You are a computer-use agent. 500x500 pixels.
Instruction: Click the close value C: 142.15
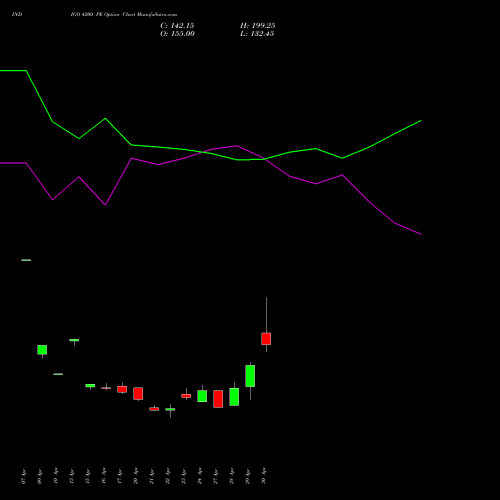pyautogui.click(x=177, y=26)
